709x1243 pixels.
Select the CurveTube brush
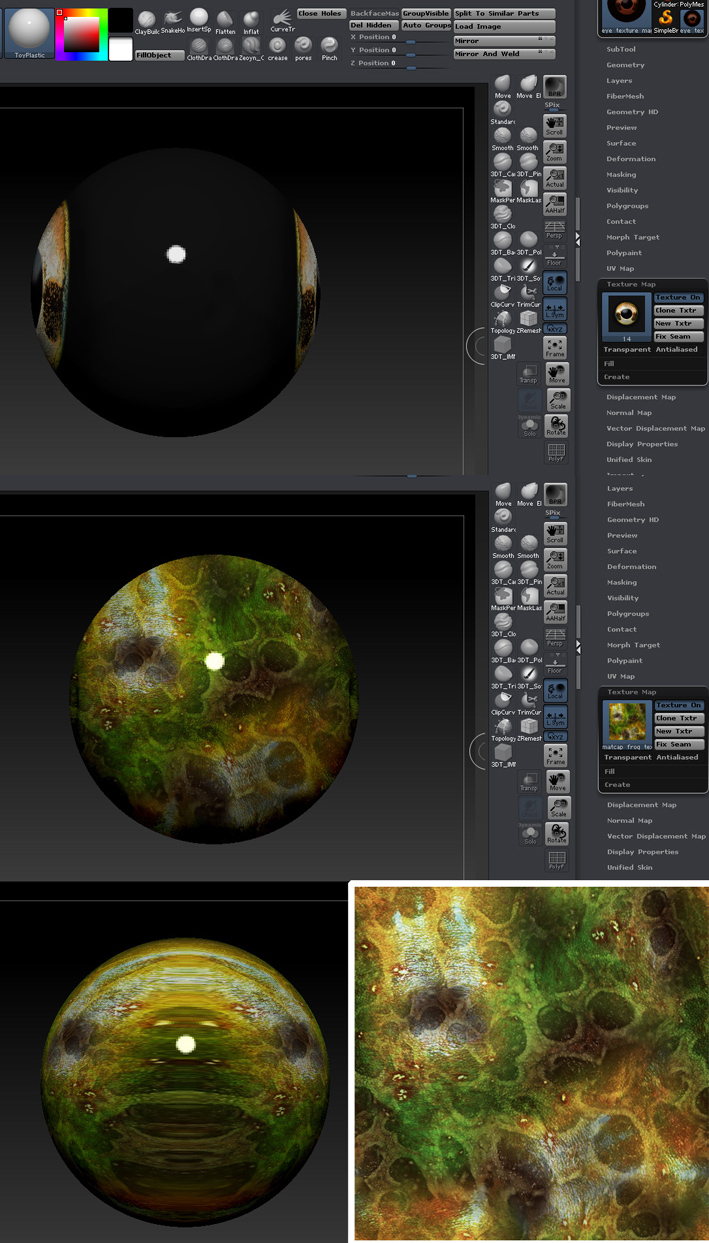coord(282,20)
